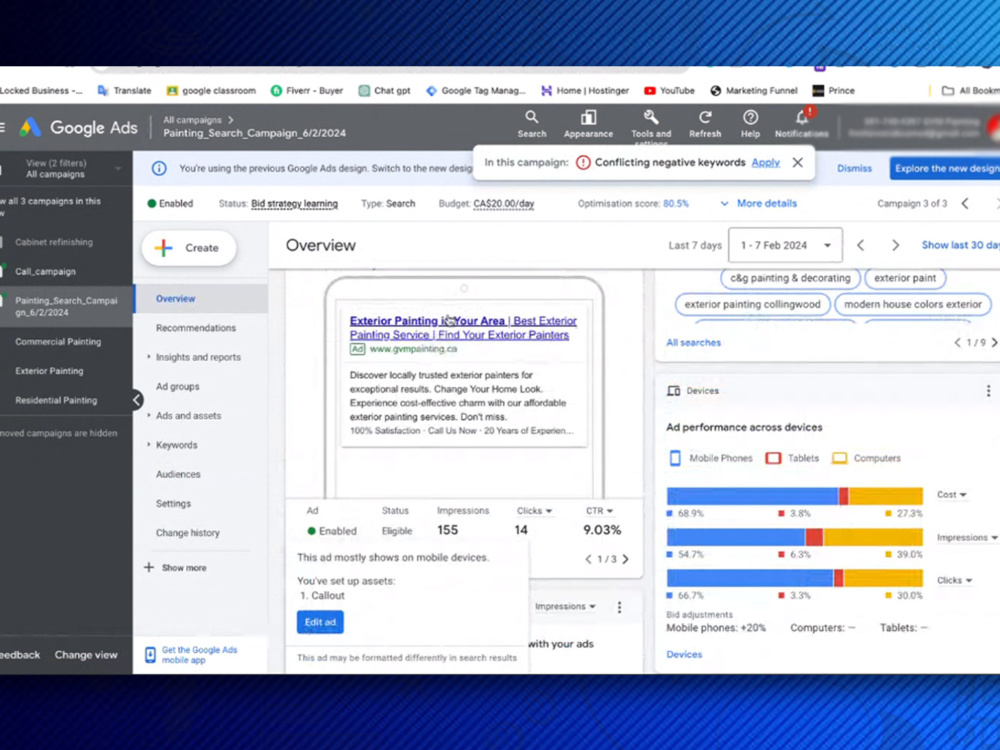Open Audiences in the side menu

(178, 474)
